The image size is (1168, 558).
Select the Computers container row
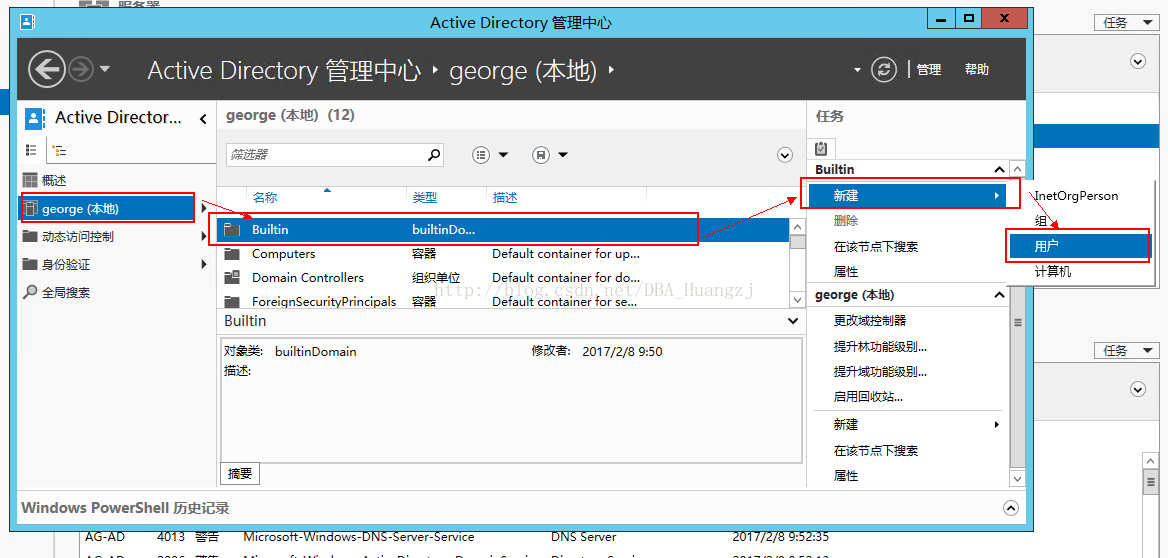point(503,254)
